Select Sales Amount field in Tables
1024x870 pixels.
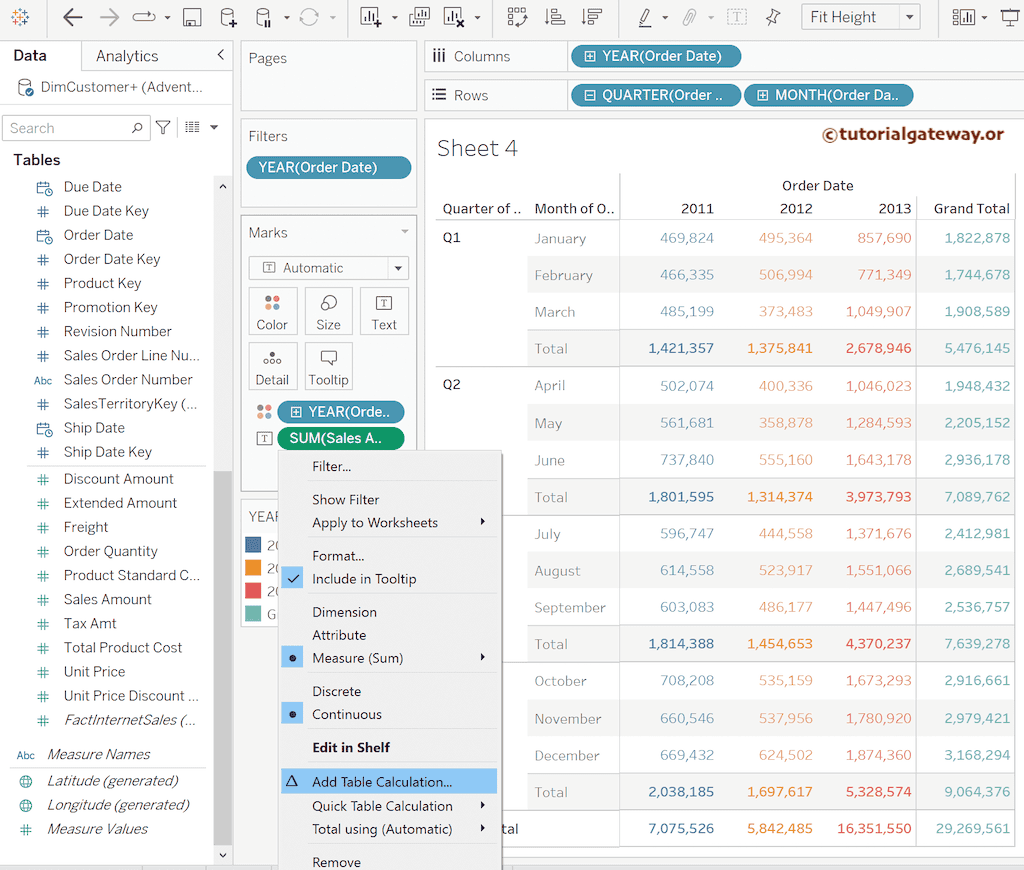pos(107,599)
